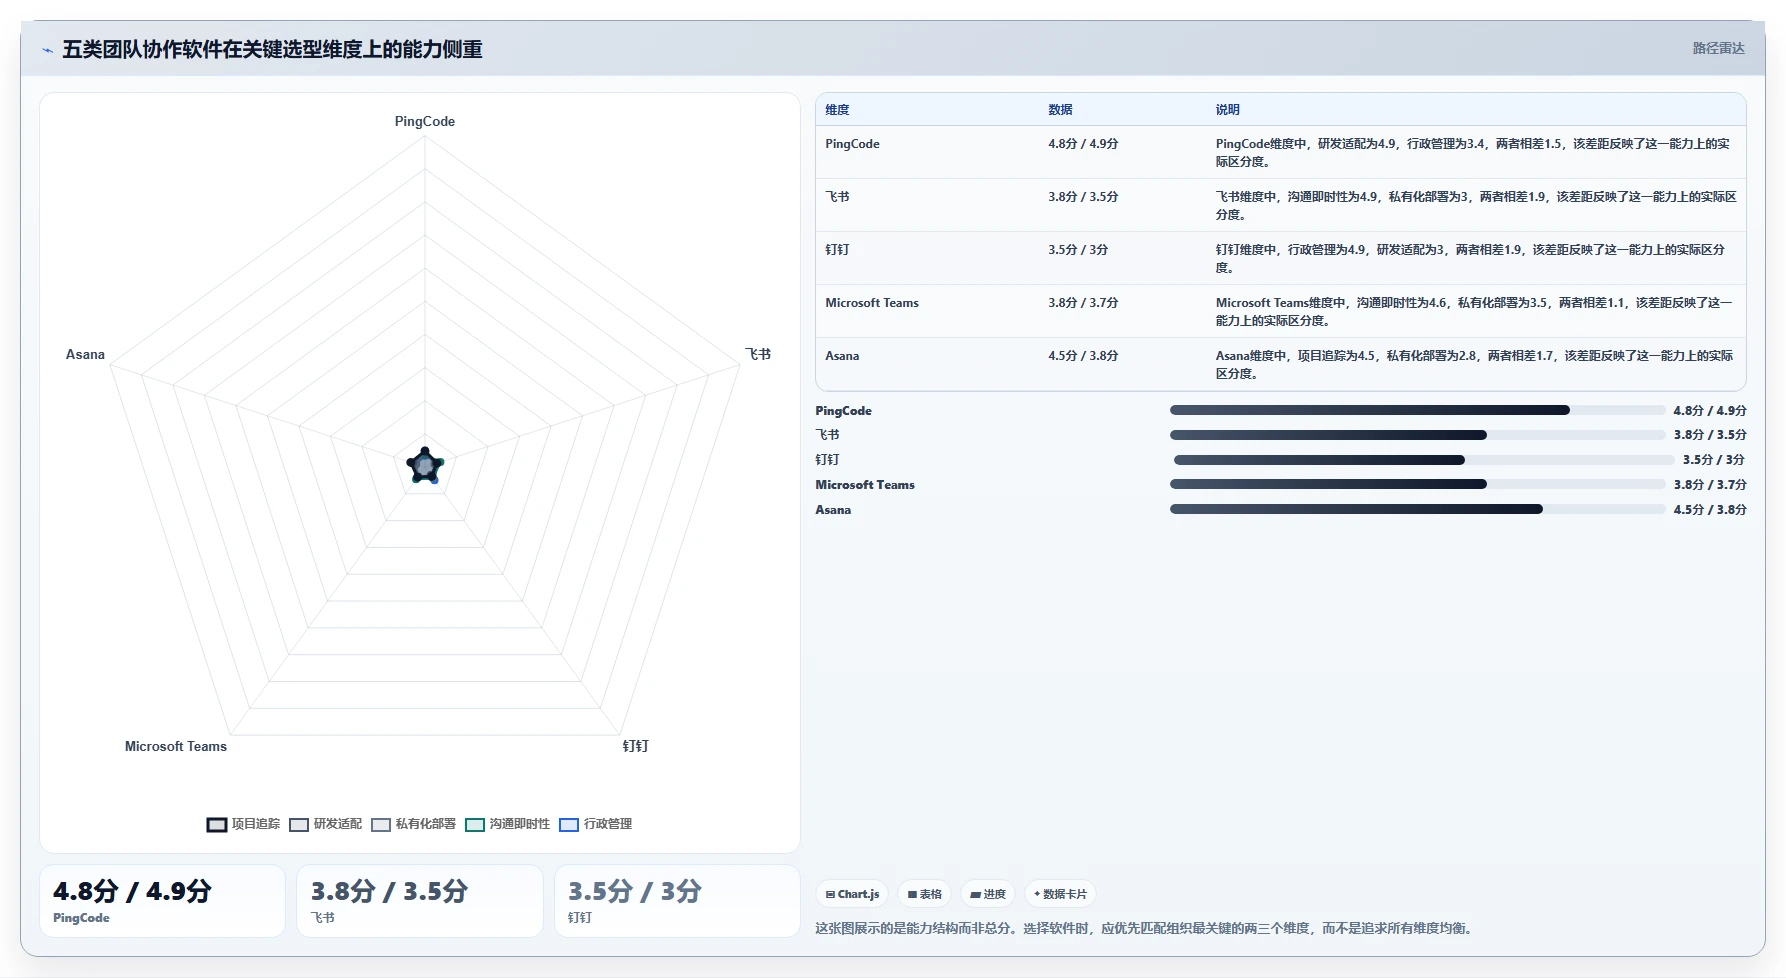Click the 说明 column header
Screen dimensions: 1786x978
[1227, 110]
